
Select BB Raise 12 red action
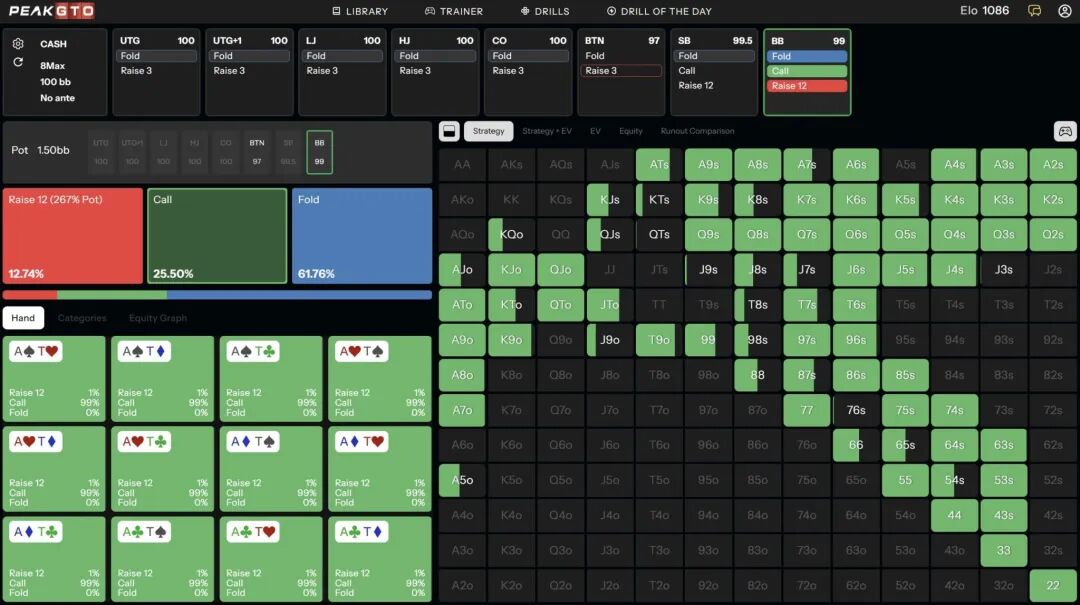tap(806, 86)
